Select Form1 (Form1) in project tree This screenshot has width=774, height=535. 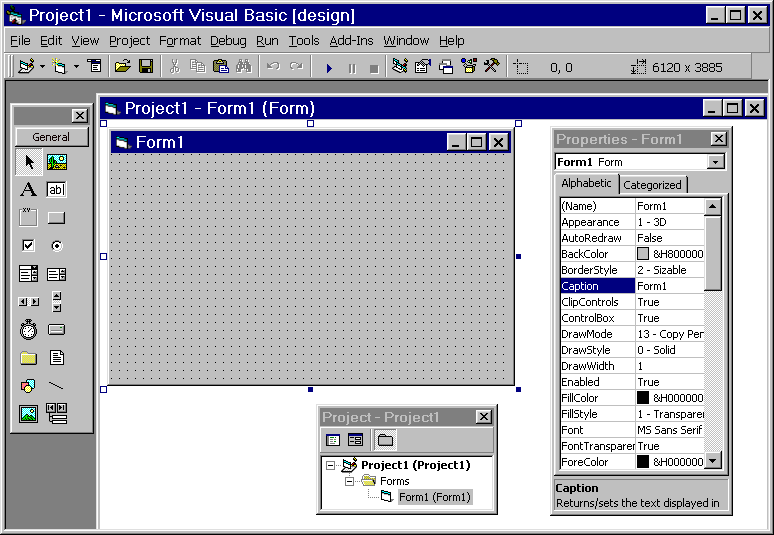[434, 497]
